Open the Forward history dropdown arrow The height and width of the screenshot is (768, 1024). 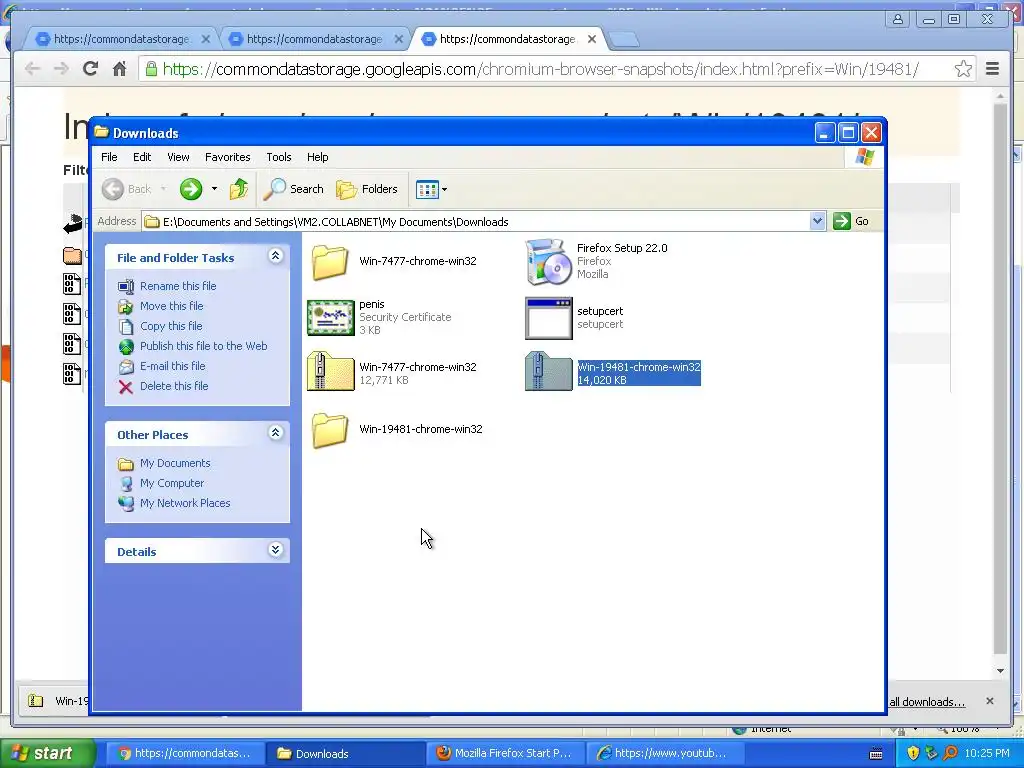pos(214,189)
